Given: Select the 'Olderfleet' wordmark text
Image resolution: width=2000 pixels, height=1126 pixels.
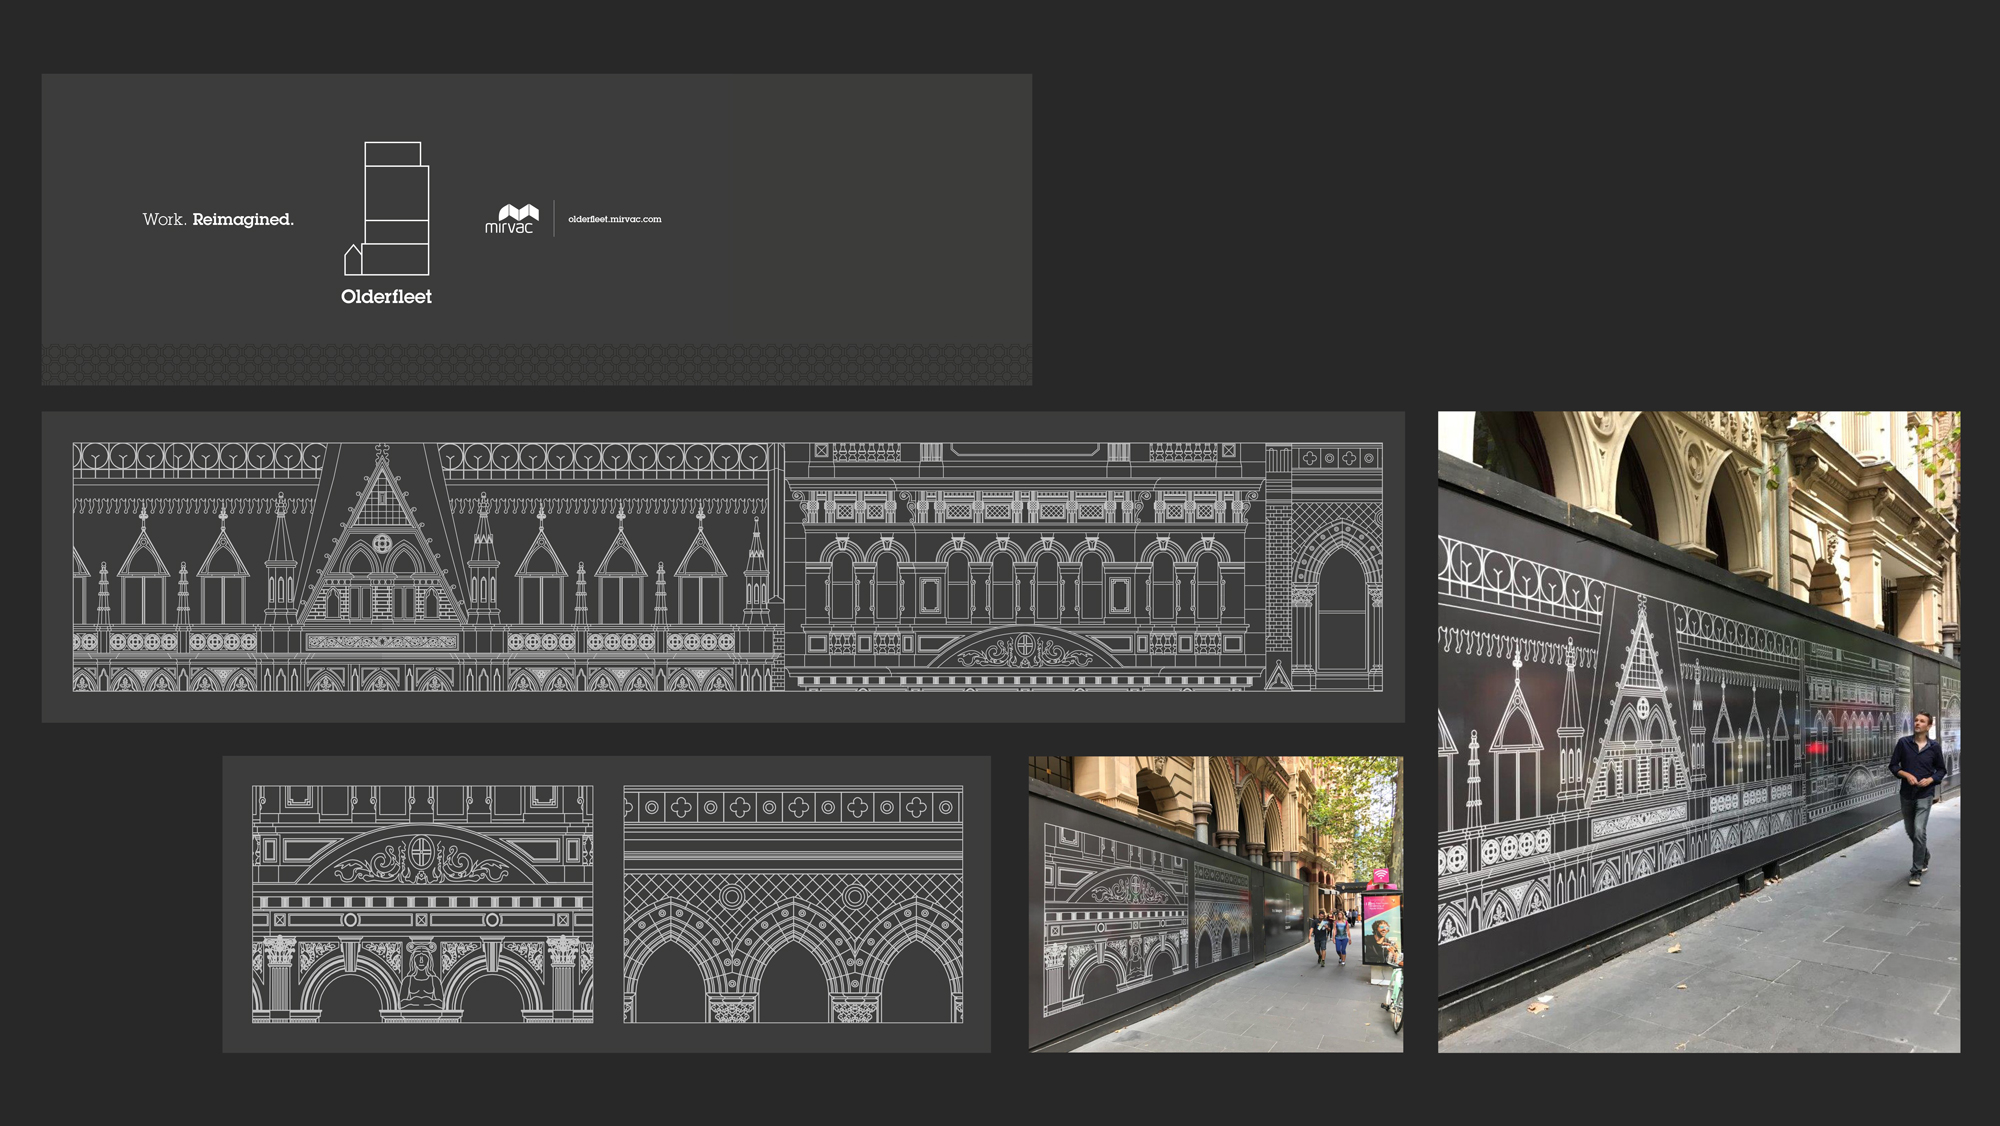Looking at the screenshot, I should [386, 296].
